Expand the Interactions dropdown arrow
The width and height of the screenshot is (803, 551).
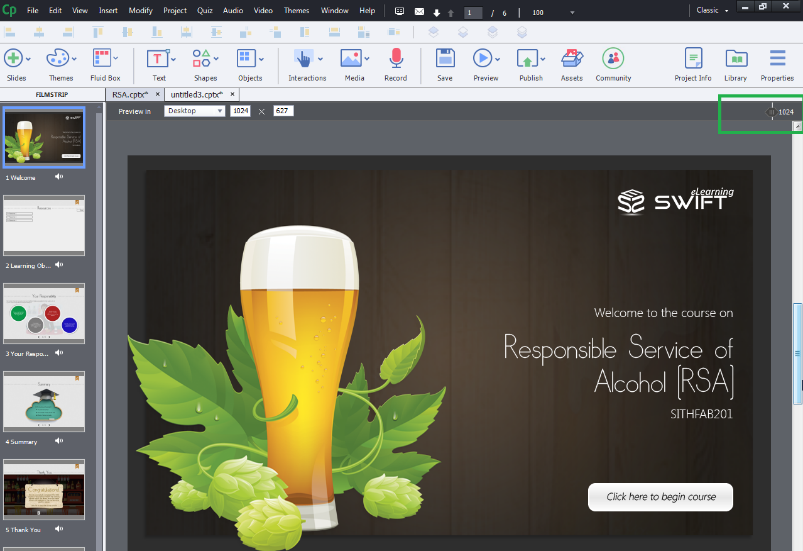coord(321,59)
